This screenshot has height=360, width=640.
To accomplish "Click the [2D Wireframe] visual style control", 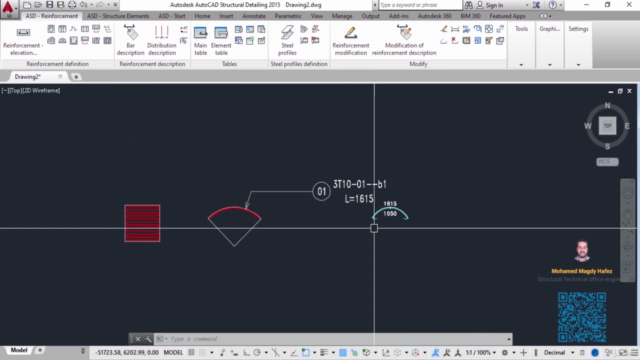I will [41, 91].
